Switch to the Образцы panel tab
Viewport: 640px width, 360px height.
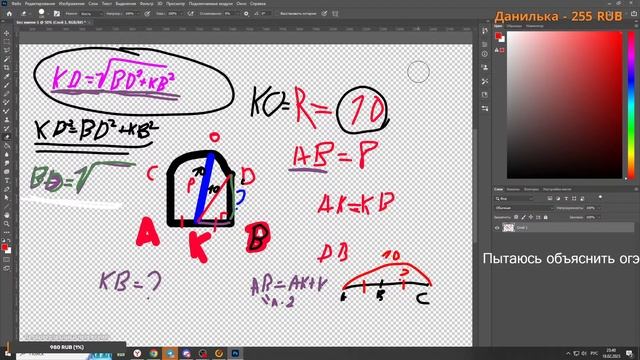click(514, 26)
